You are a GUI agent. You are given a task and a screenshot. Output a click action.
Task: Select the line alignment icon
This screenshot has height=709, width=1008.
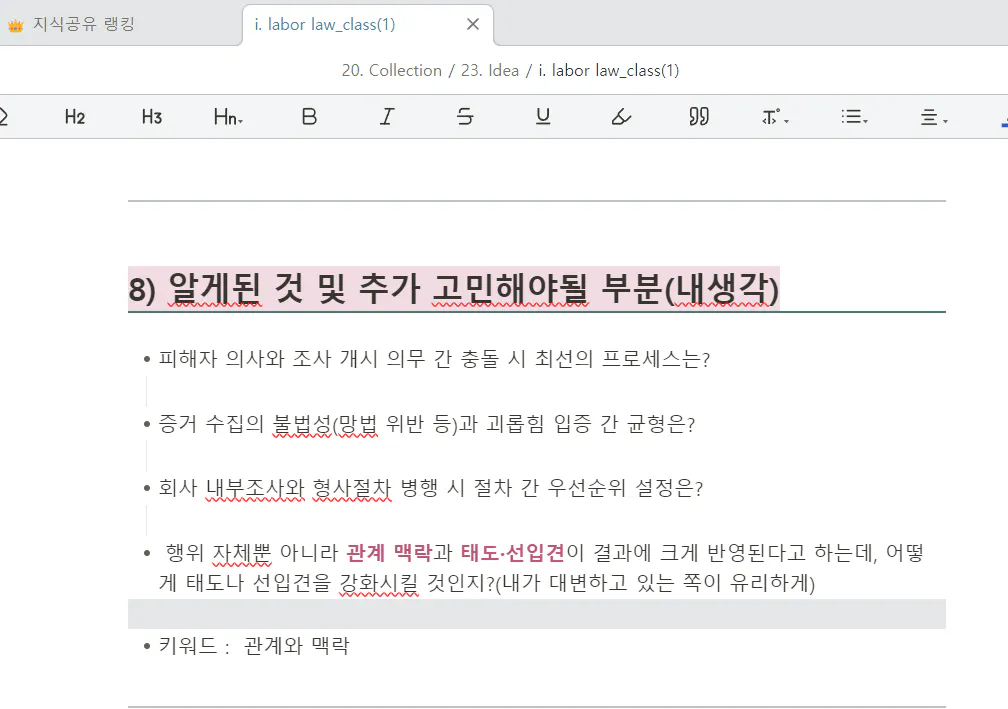tap(928, 116)
